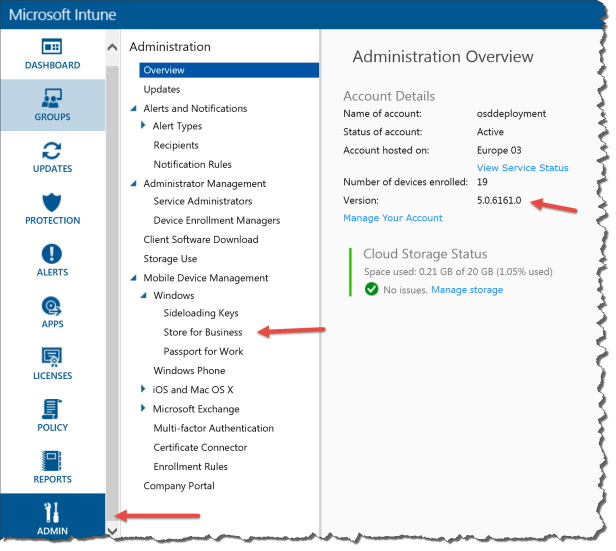Open Notification Rules
Screen dimensions: 616x551
(x=192, y=164)
